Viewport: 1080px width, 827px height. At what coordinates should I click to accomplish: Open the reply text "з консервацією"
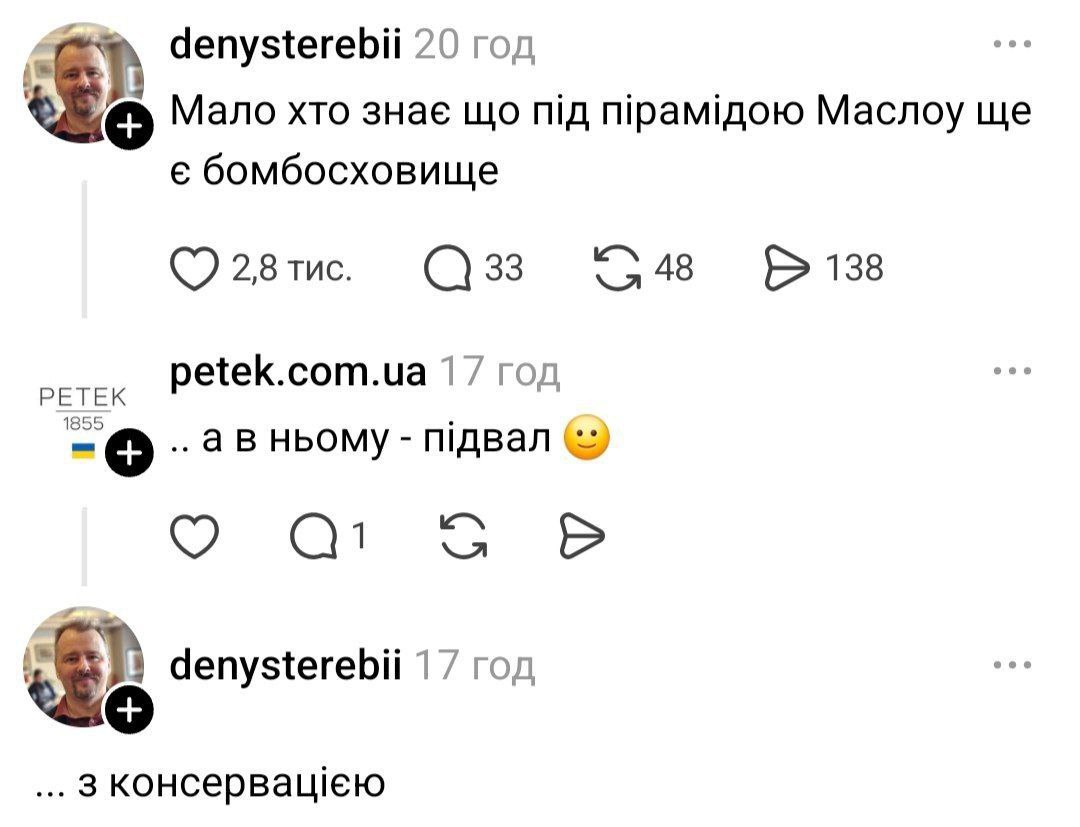coord(210,783)
